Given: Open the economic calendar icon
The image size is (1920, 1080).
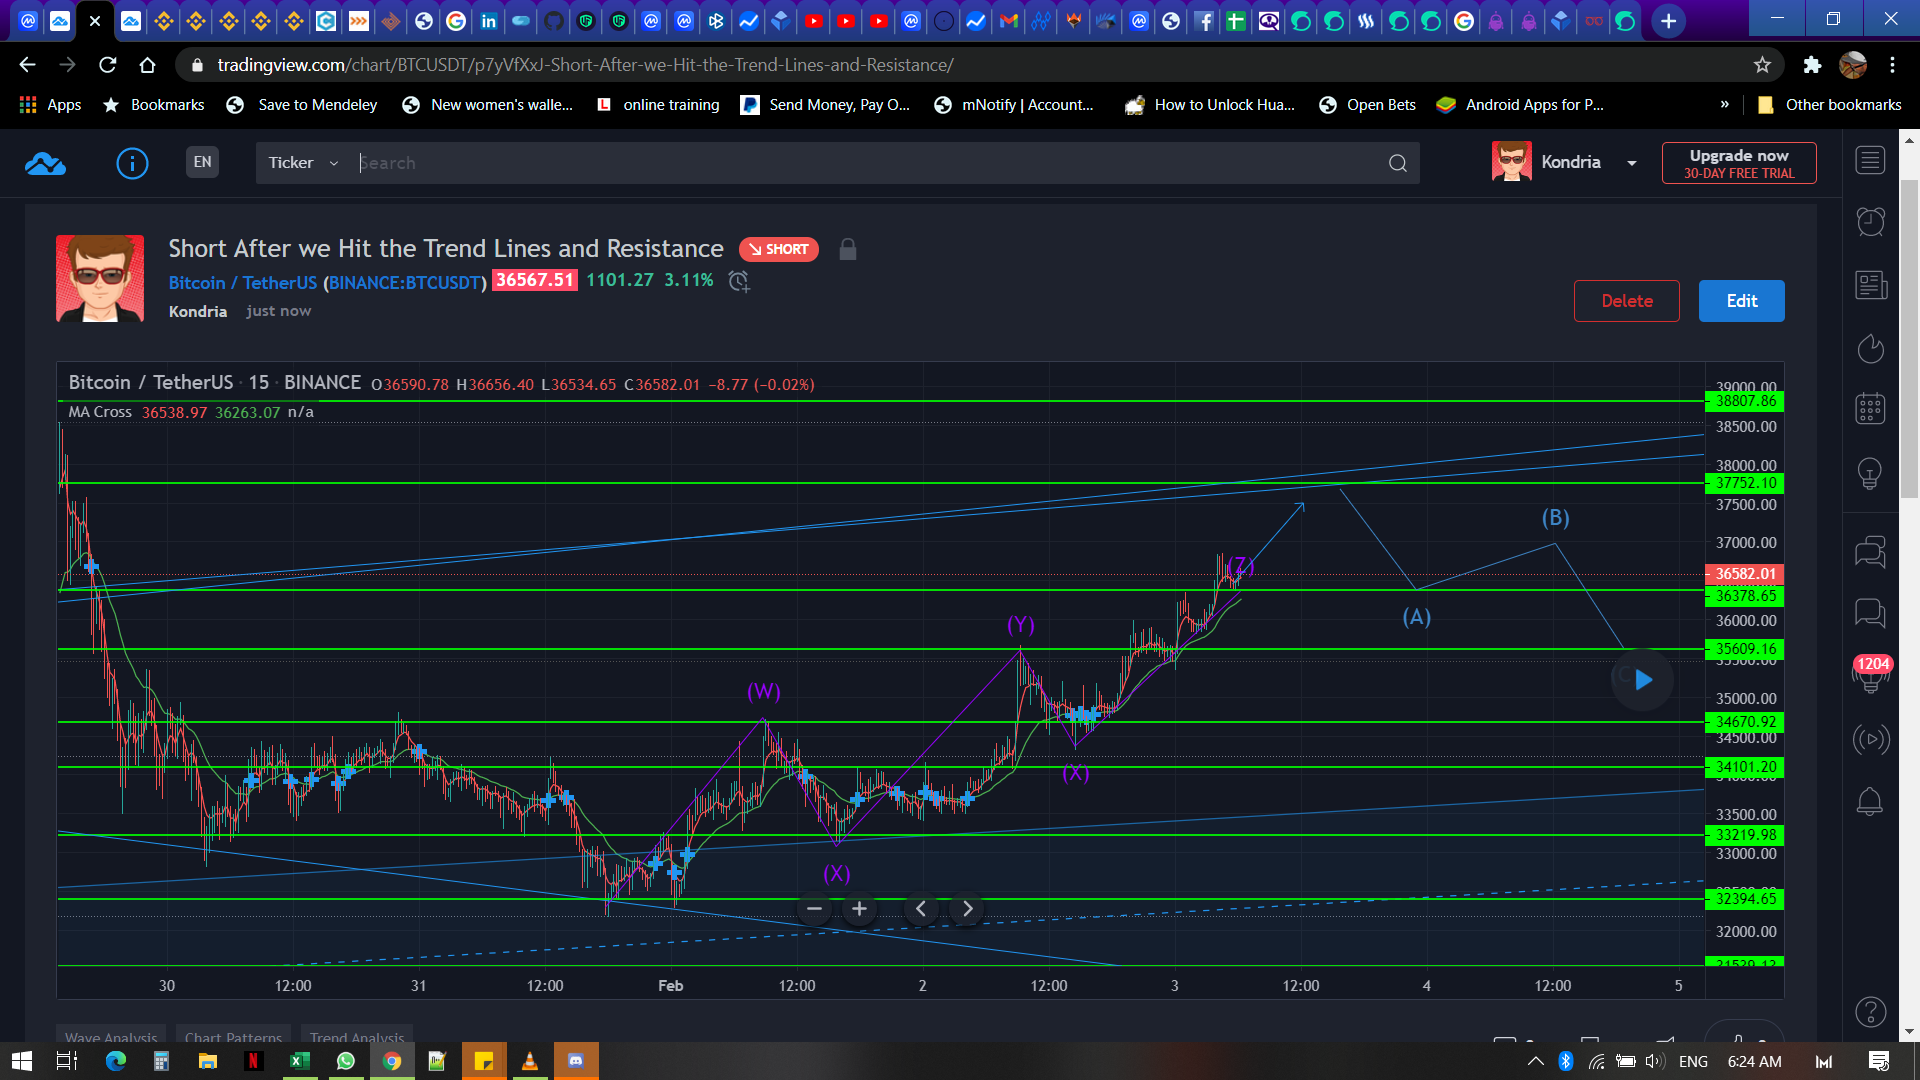Looking at the screenshot, I should [1870, 408].
